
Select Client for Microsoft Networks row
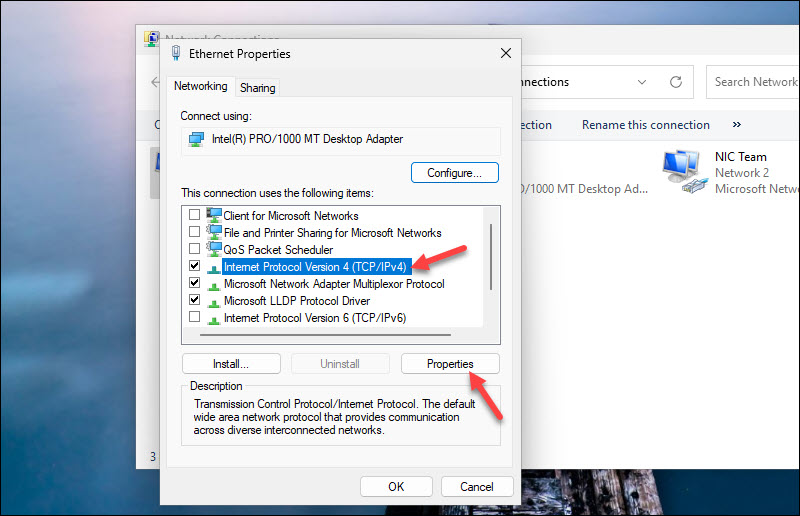[x=291, y=216]
